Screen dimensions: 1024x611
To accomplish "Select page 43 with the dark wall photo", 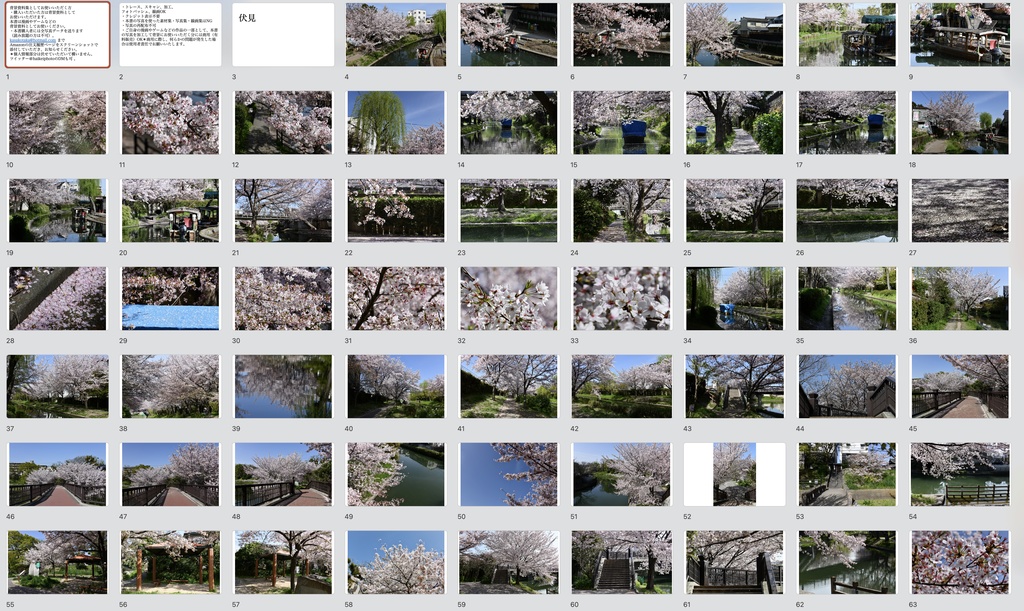I will pos(735,384).
